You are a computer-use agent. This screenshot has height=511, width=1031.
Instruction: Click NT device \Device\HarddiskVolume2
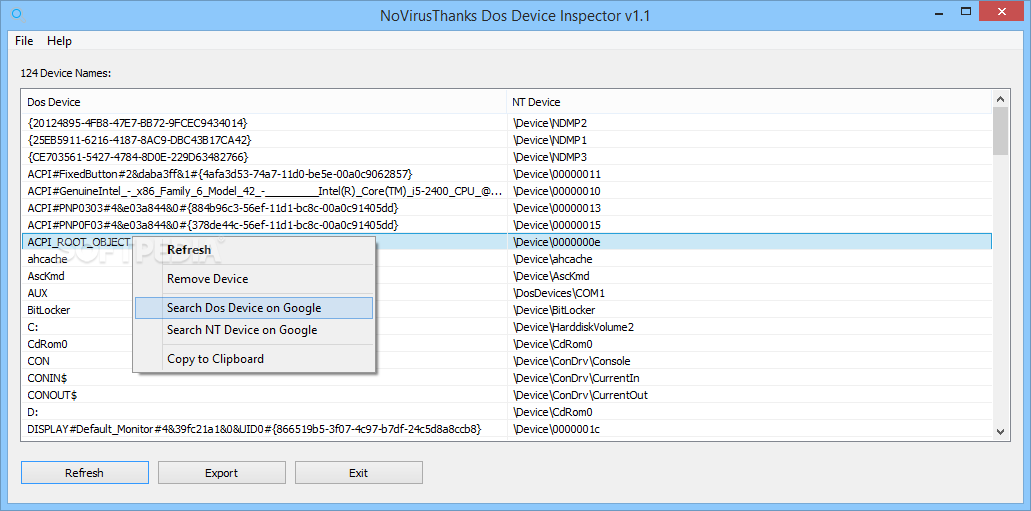pyautogui.click(x=573, y=327)
